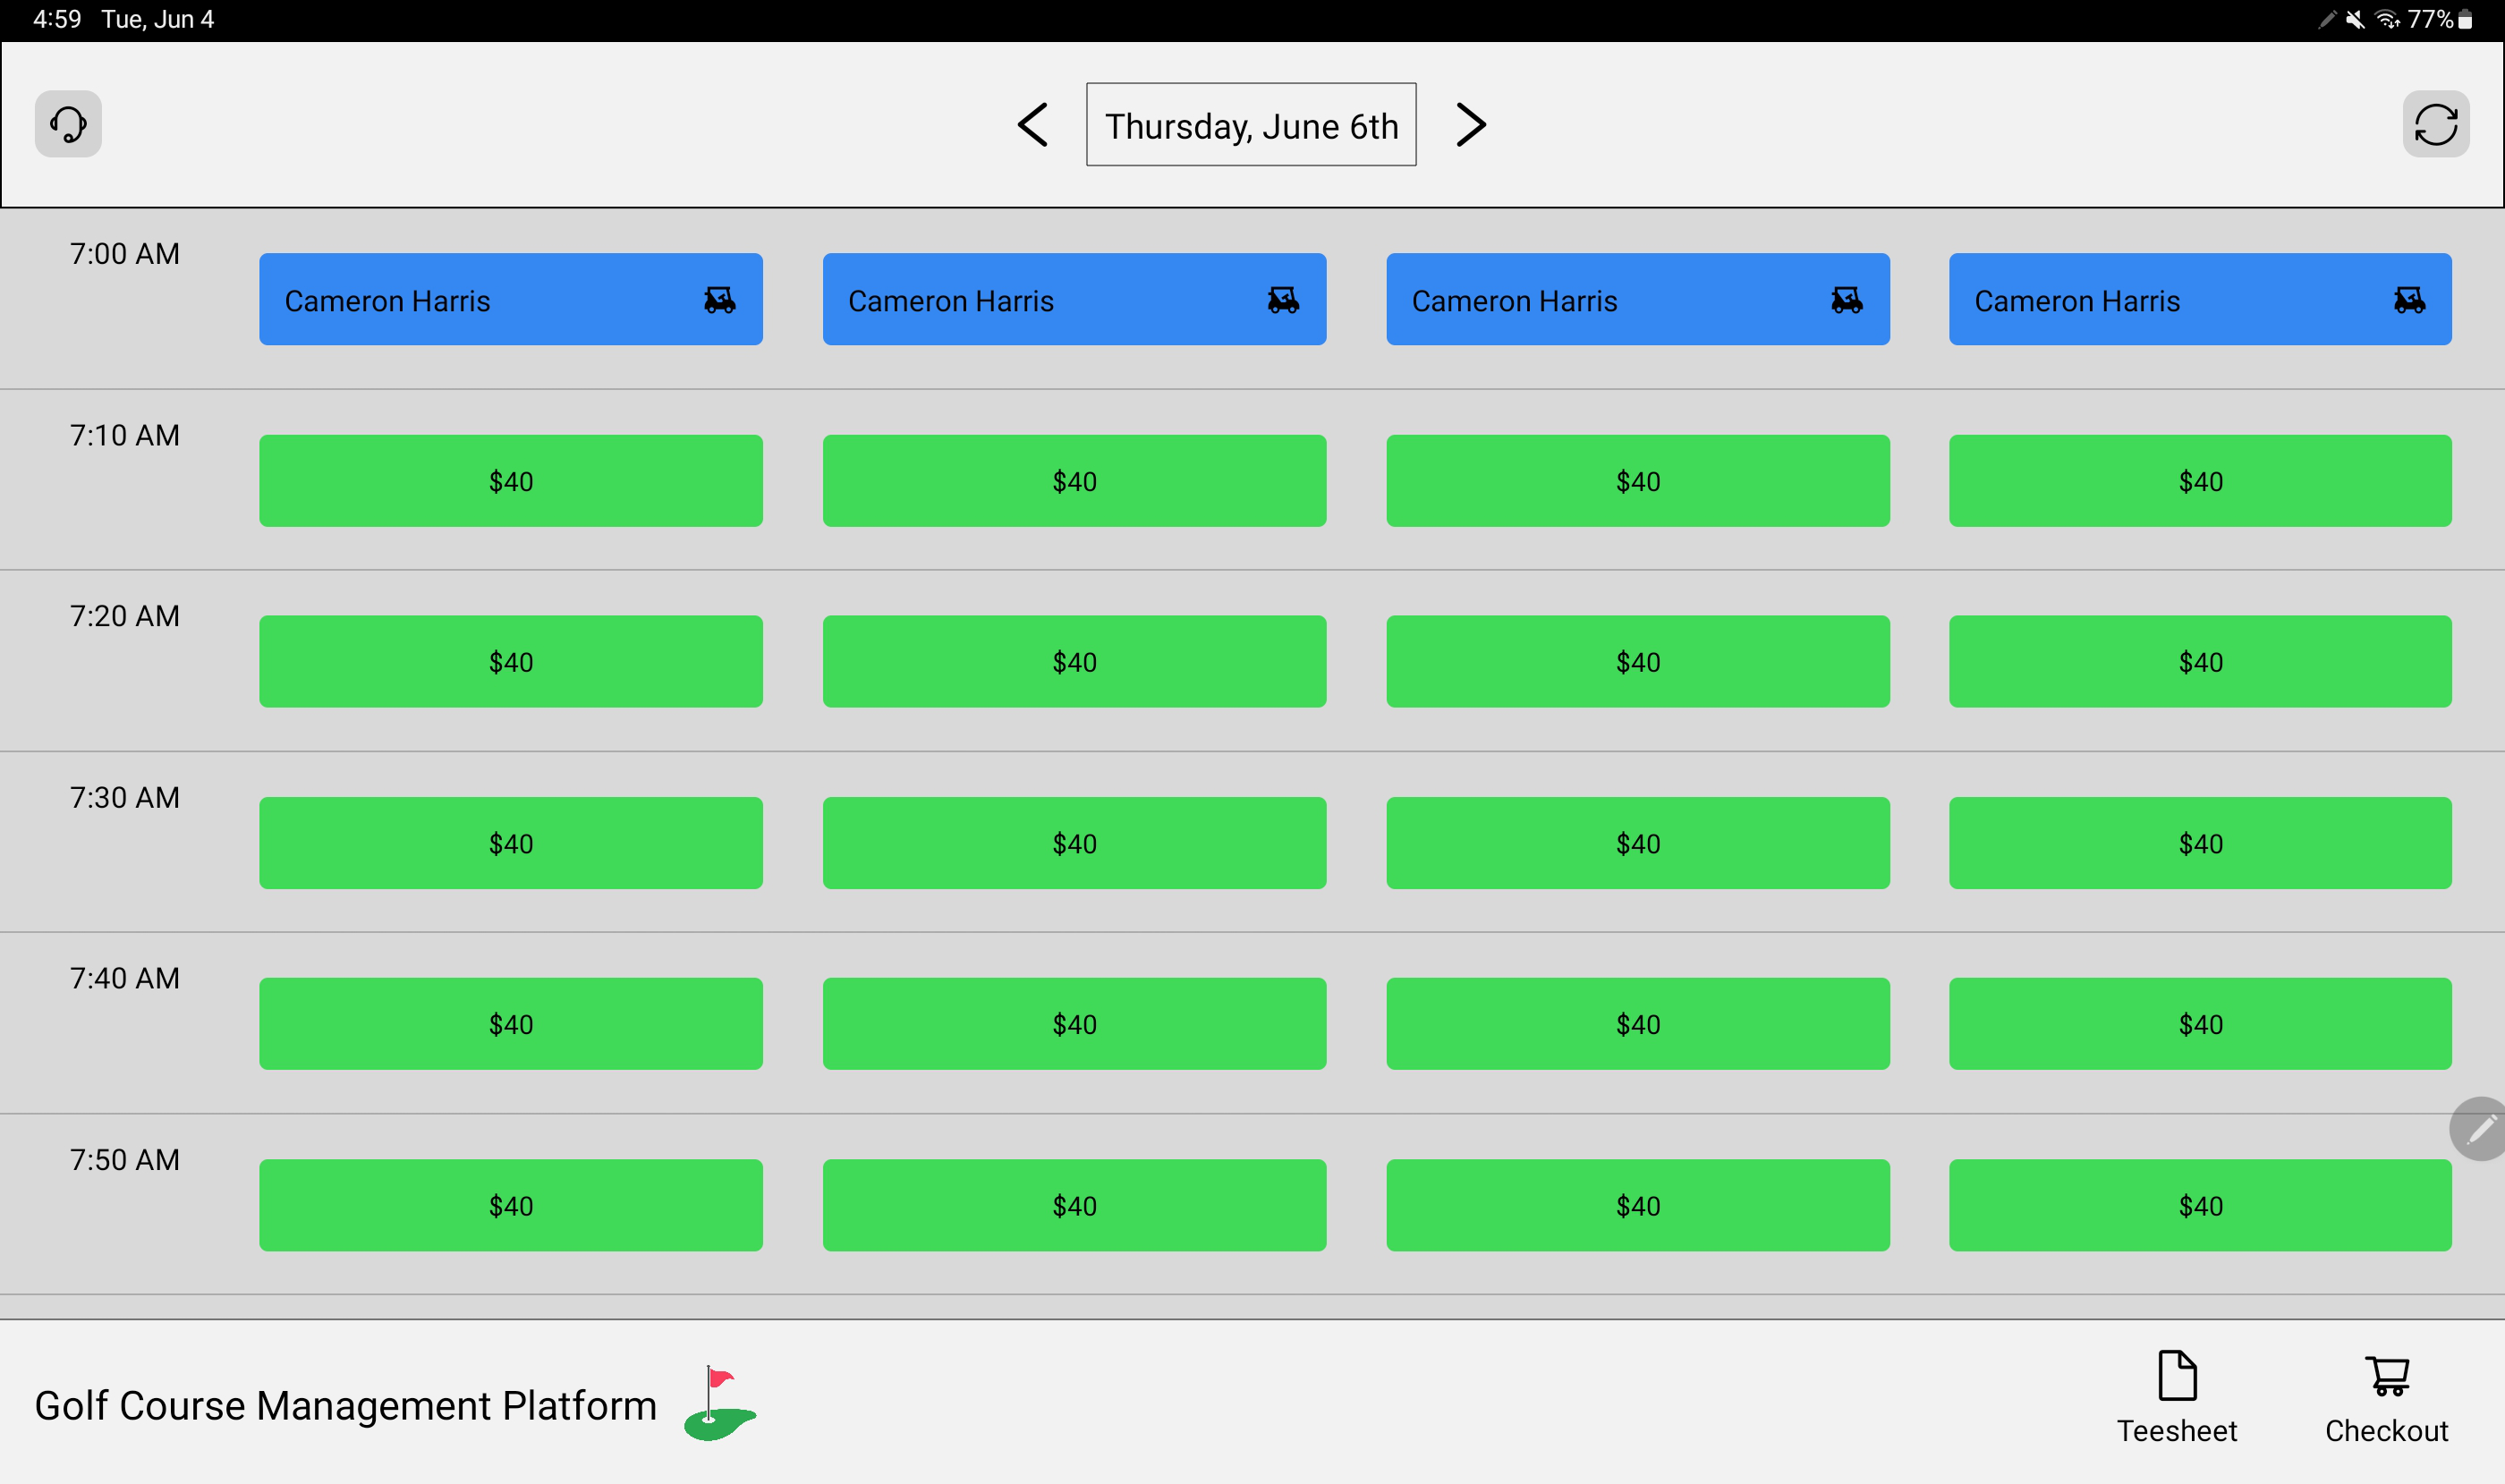Tap the Wi-Fi status icon
Screen dimensions: 2505x1484
(x=2387, y=19)
